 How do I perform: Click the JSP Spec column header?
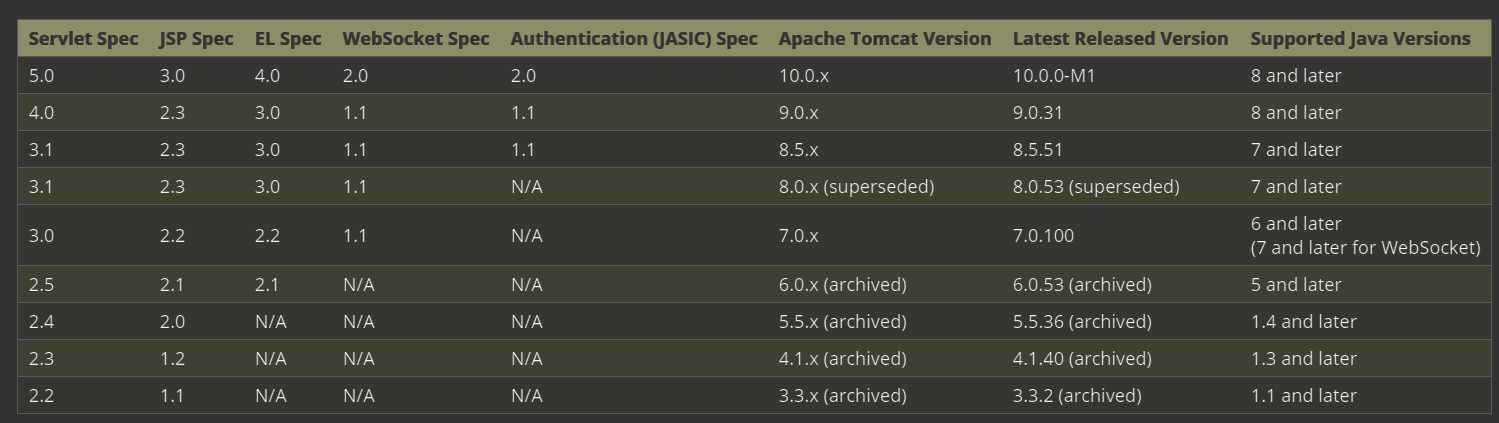click(196, 39)
